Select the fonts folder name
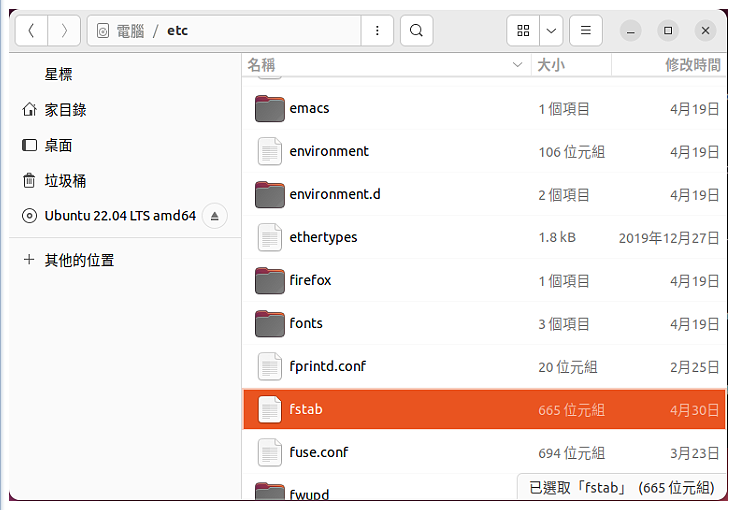The height and width of the screenshot is (510, 756). pyautogui.click(x=306, y=323)
